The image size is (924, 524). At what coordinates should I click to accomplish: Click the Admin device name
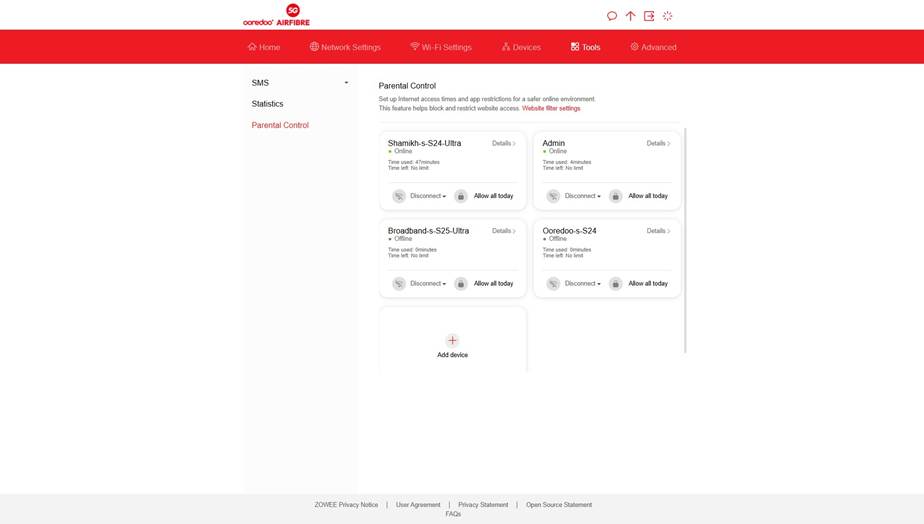[x=553, y=143]
